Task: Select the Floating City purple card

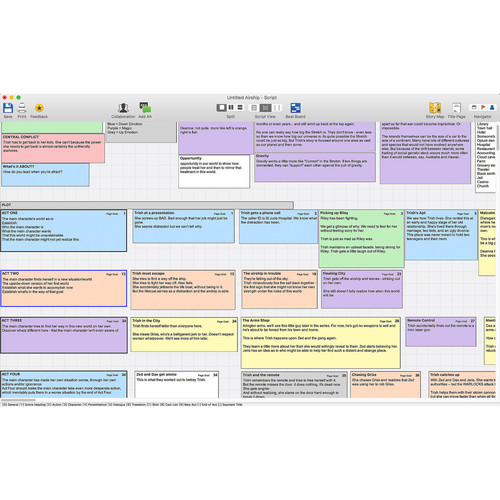Action: click(x=362, y=289)
